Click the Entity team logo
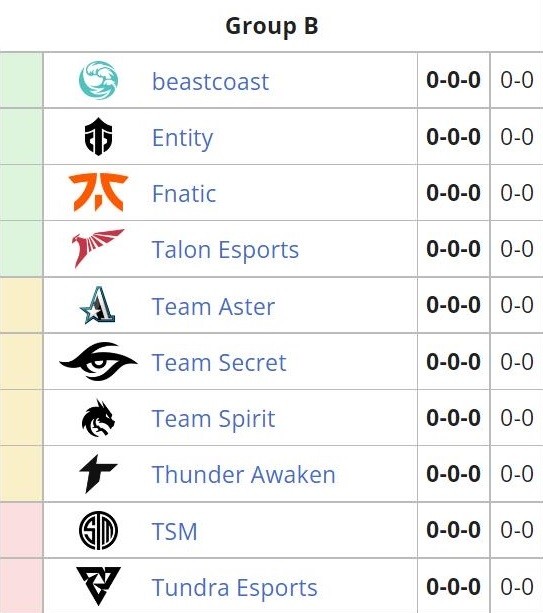The image size is (543, 613). point(99,137)
